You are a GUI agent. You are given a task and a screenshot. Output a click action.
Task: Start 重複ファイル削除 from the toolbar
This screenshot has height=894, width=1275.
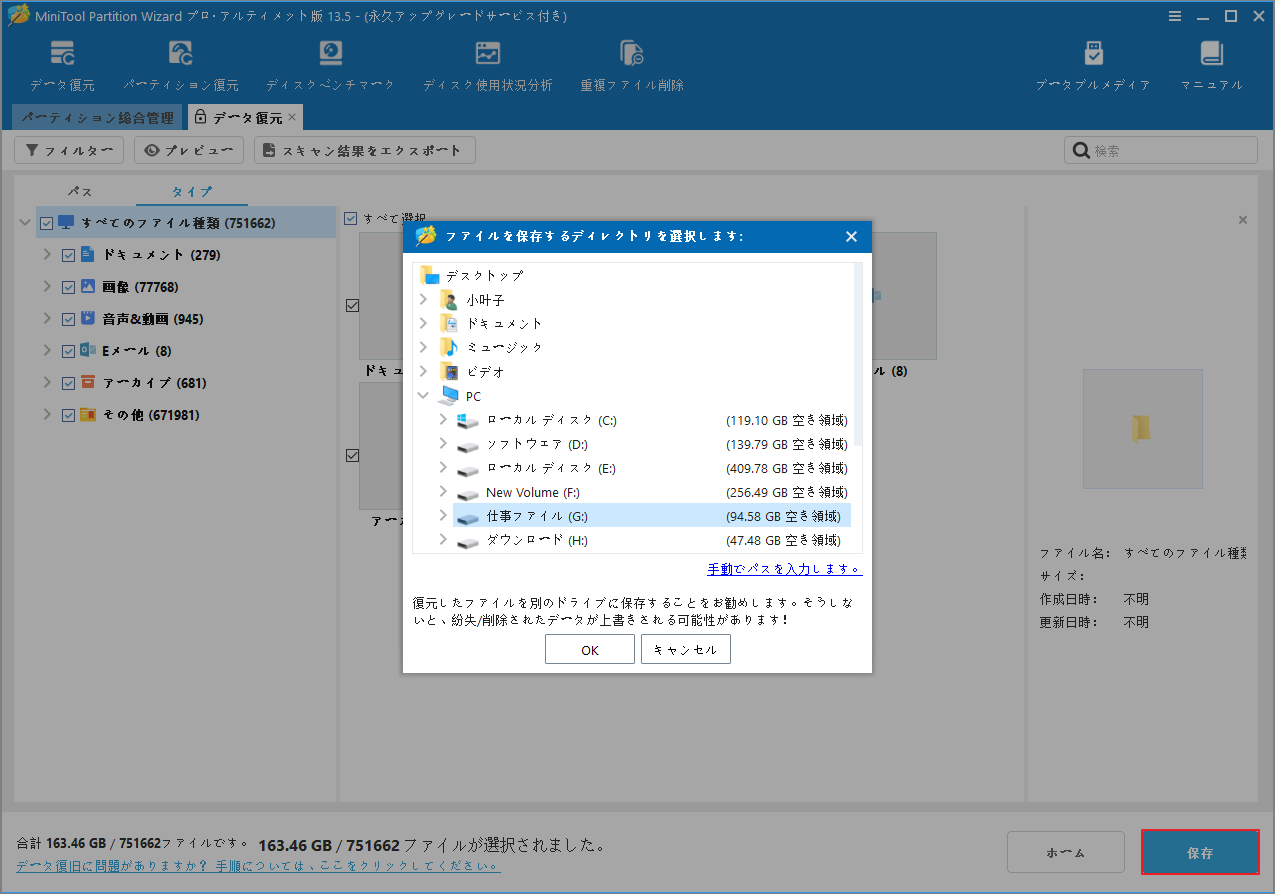pos(631,63)
